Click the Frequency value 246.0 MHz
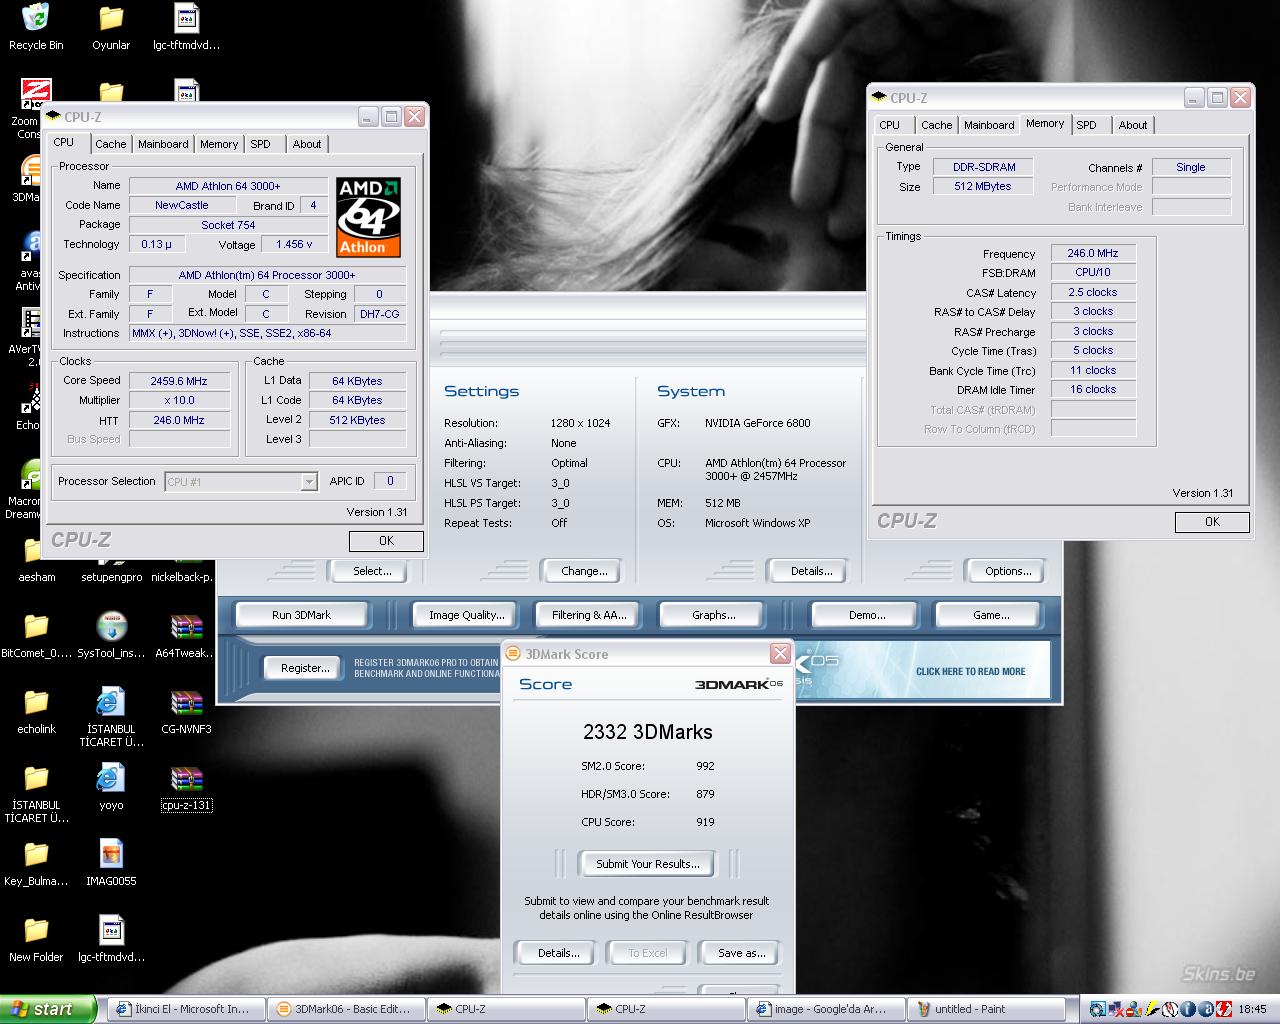The height and width of the screenshot is (1024, 1280). point(1093,253)
